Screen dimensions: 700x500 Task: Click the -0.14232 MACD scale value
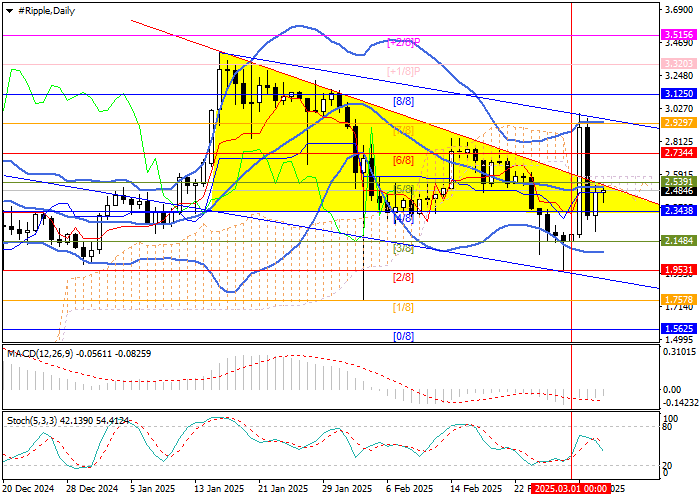pos(681,403)
